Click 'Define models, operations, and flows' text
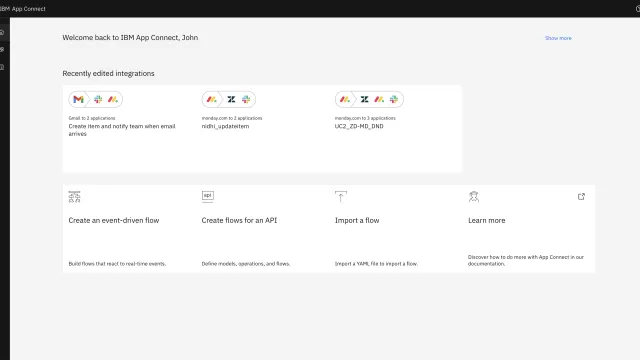 click(246, 264)
